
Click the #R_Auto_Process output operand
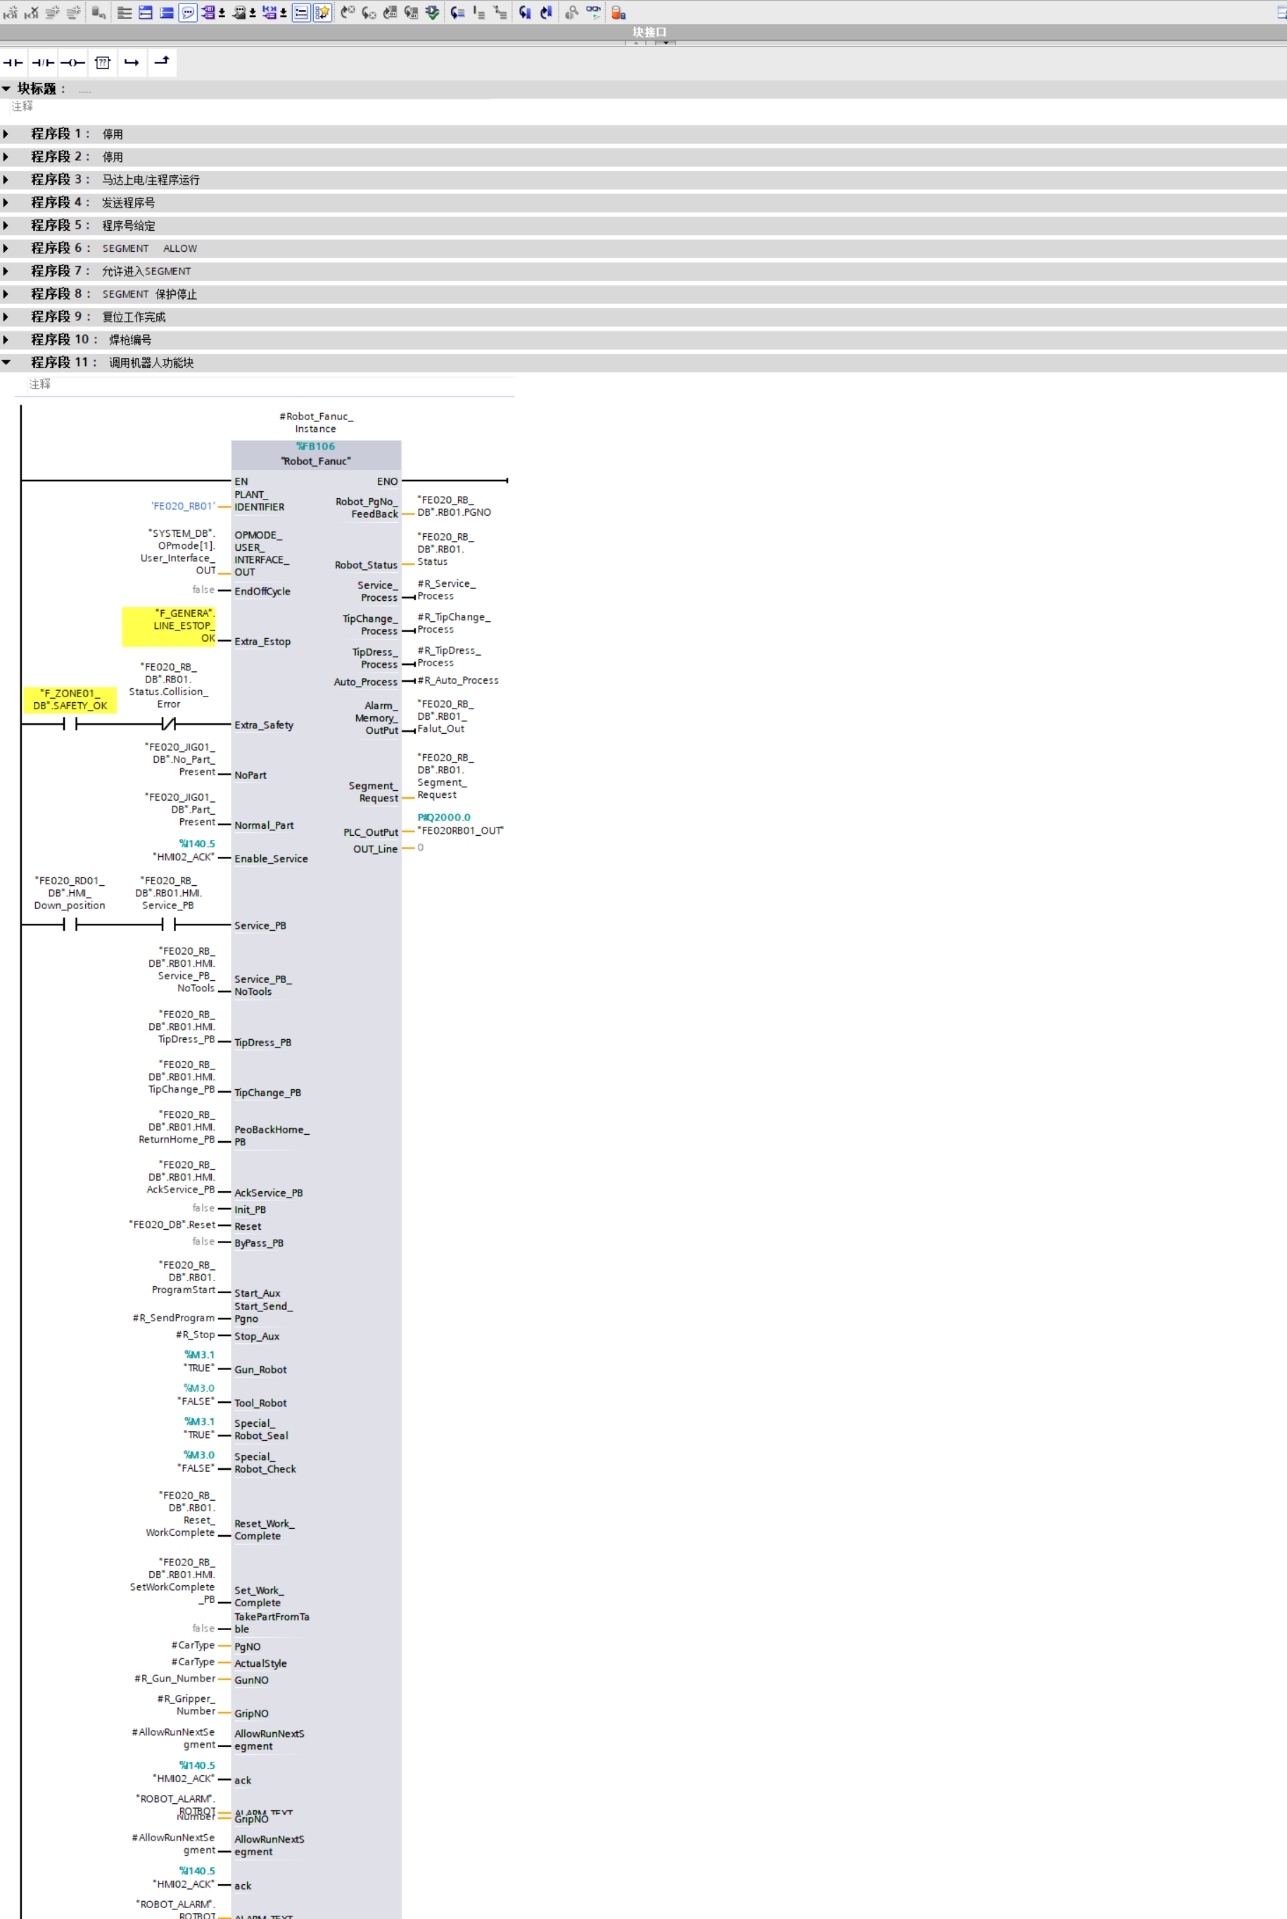click(458, 681)
